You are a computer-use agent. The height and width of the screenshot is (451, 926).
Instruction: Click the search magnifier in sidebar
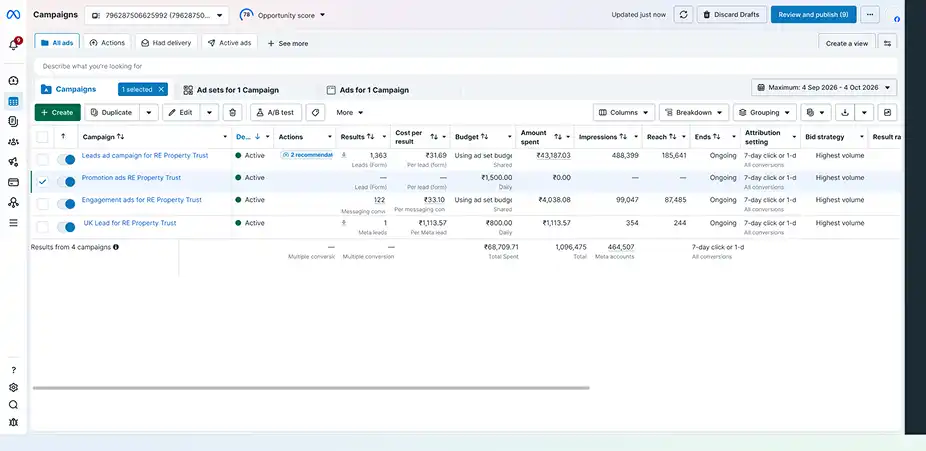click(14, 404)
